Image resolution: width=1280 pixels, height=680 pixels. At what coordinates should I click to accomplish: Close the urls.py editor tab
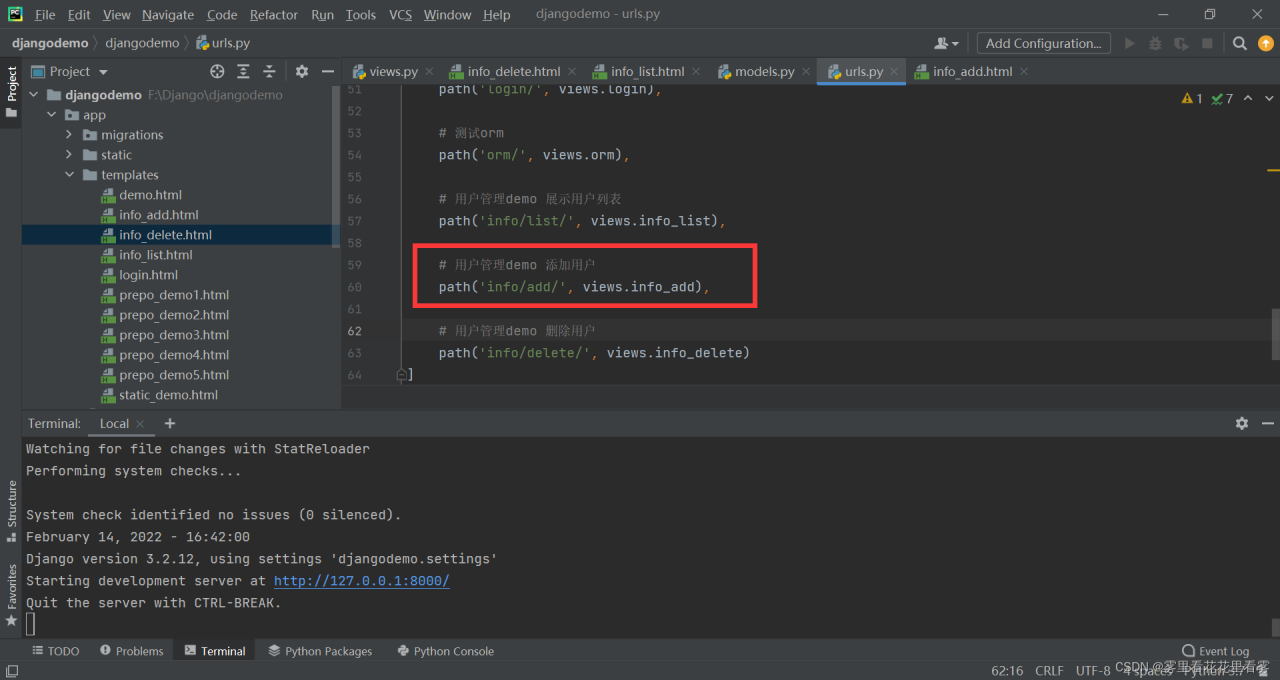point(894,72)
